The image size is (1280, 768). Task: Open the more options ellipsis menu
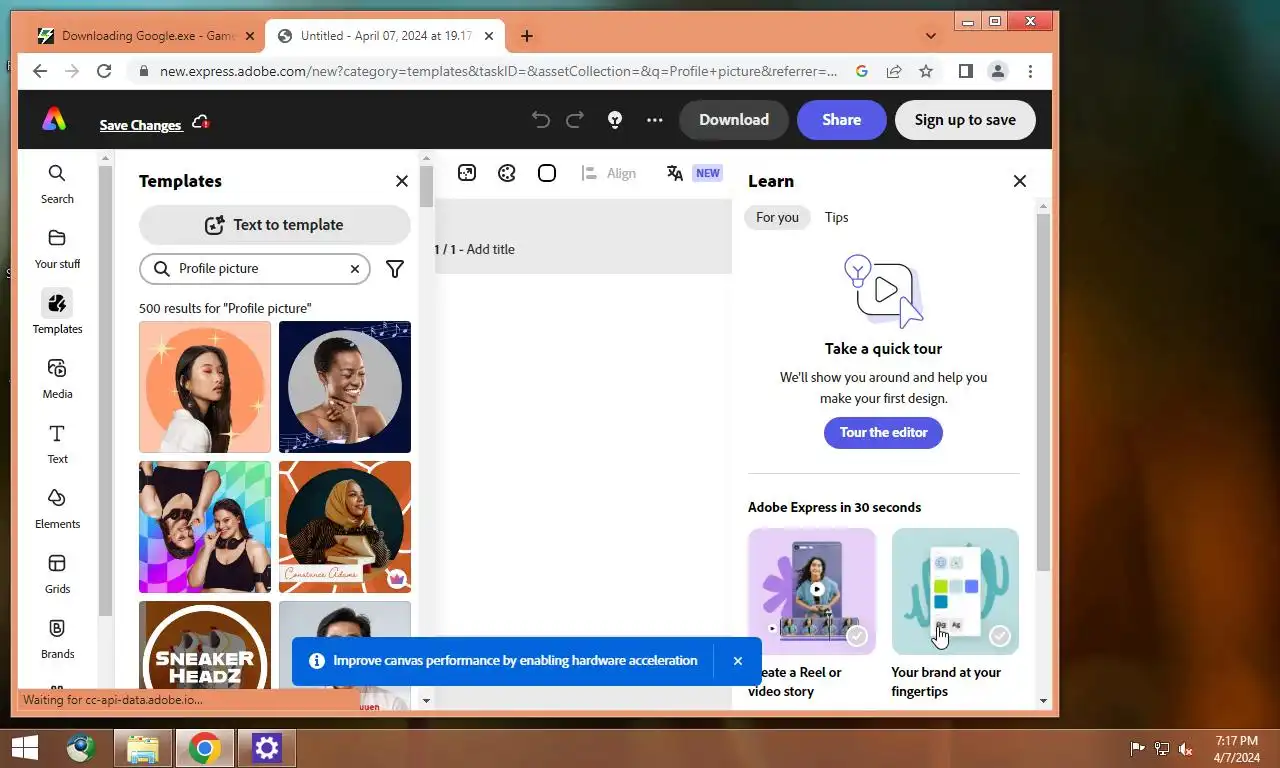coord(655,120)
